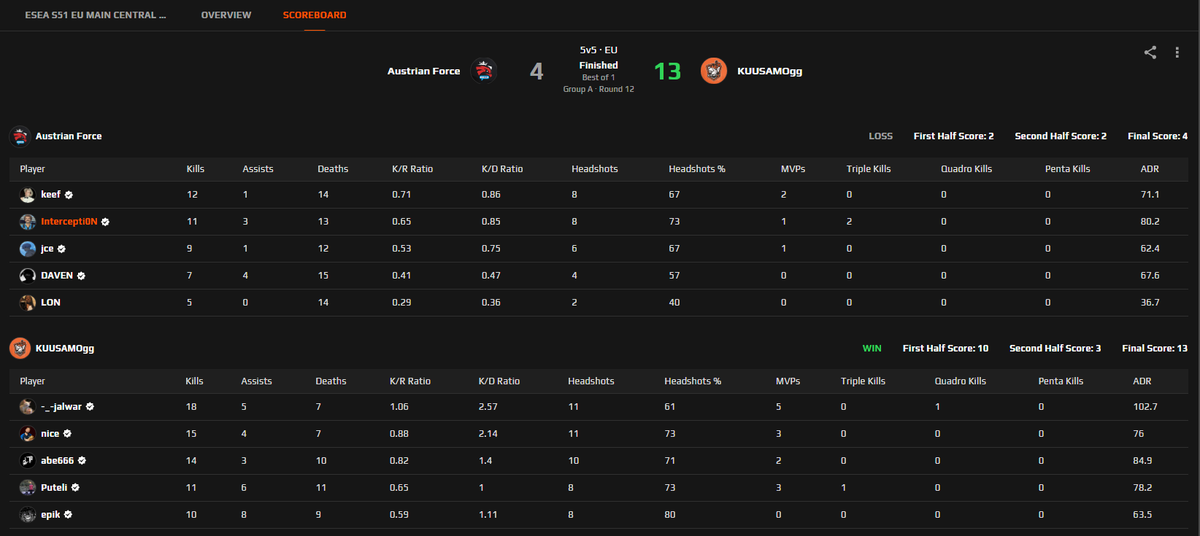Image resolution: width=1200 pixels, height=536 pixels.
Task: Click verified badge next to abe666
Action: point(83,461)
